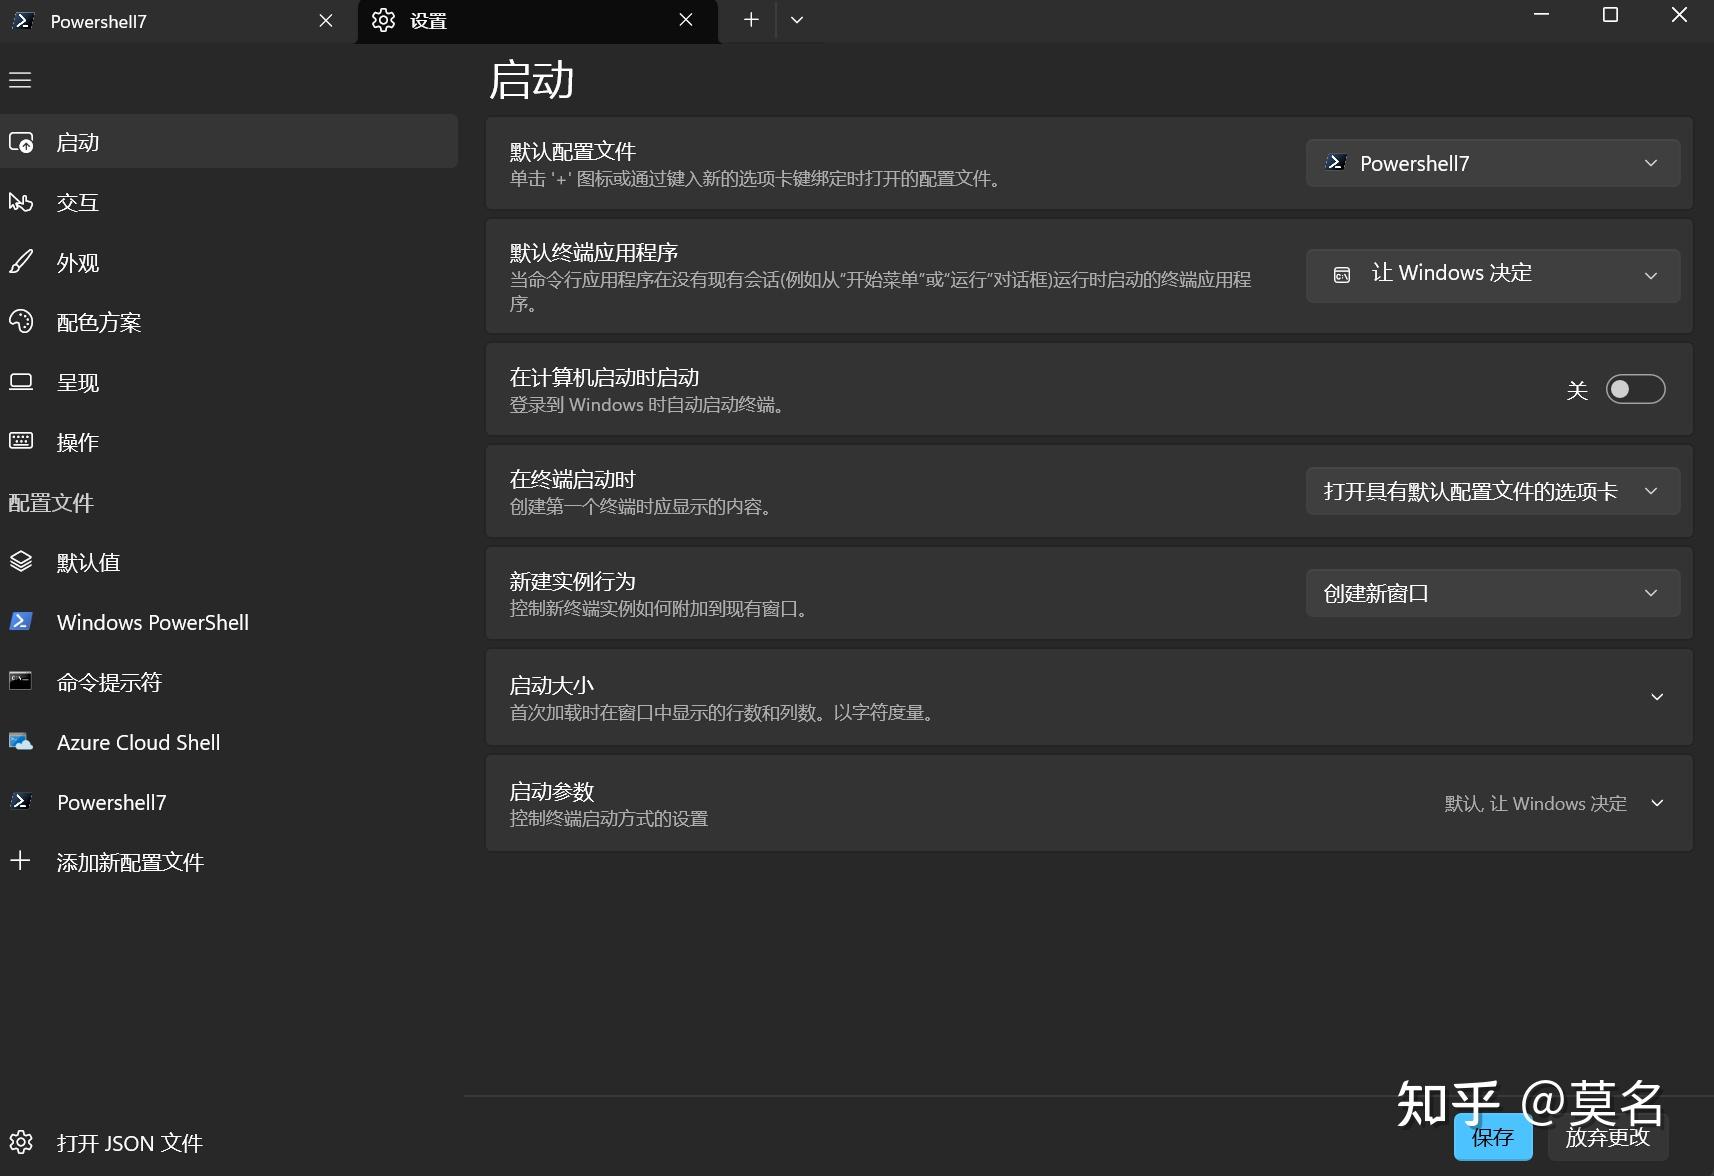Open the 默认终端应用程序 dropdown
1714x1176 pixels.
coord(1492,275)
